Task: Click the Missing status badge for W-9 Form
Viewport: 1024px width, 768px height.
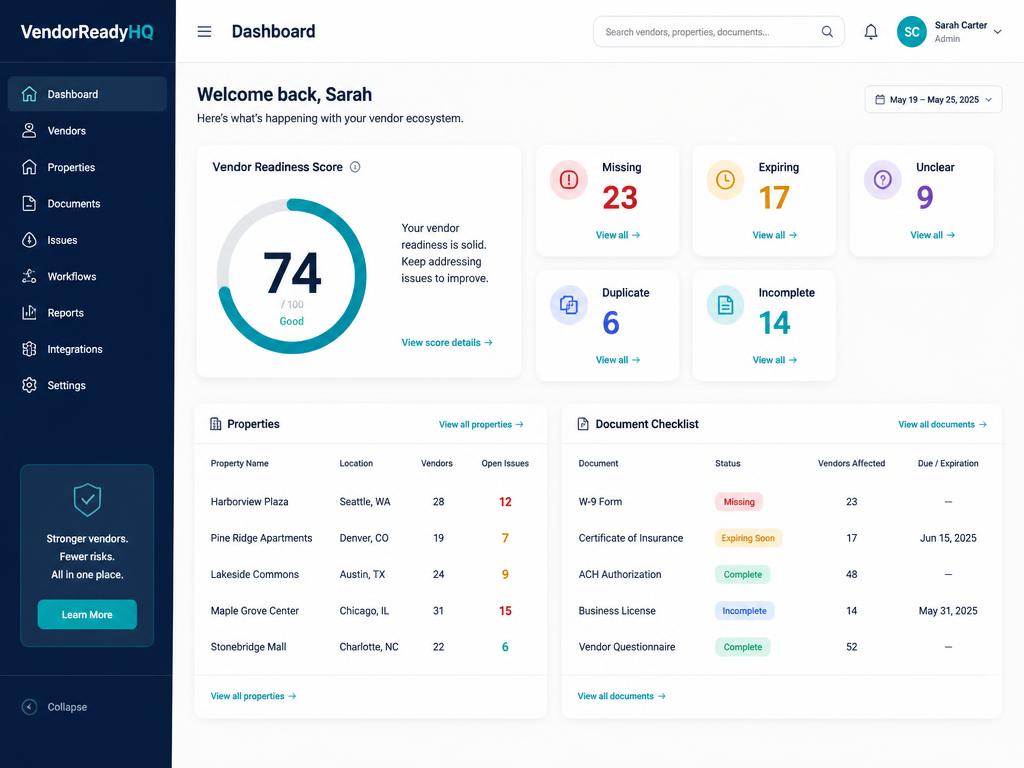Action: pyautogui.click(x=739, y=502)
